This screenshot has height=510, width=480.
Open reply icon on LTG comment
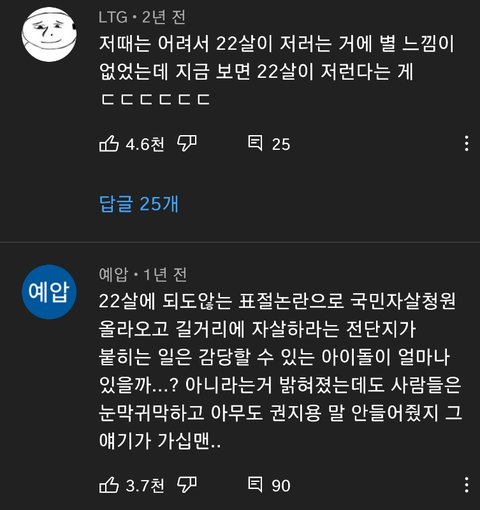255,143
